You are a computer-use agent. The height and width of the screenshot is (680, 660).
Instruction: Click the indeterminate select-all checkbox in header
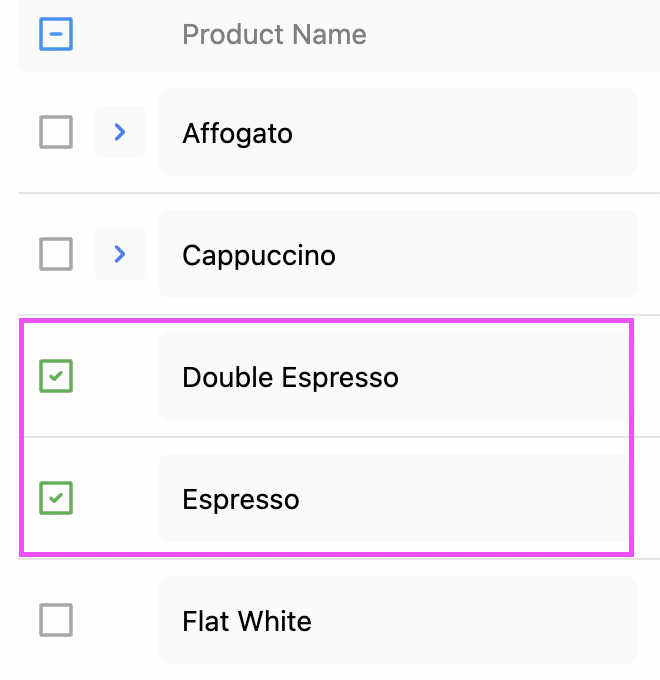(x=56, y=35)
